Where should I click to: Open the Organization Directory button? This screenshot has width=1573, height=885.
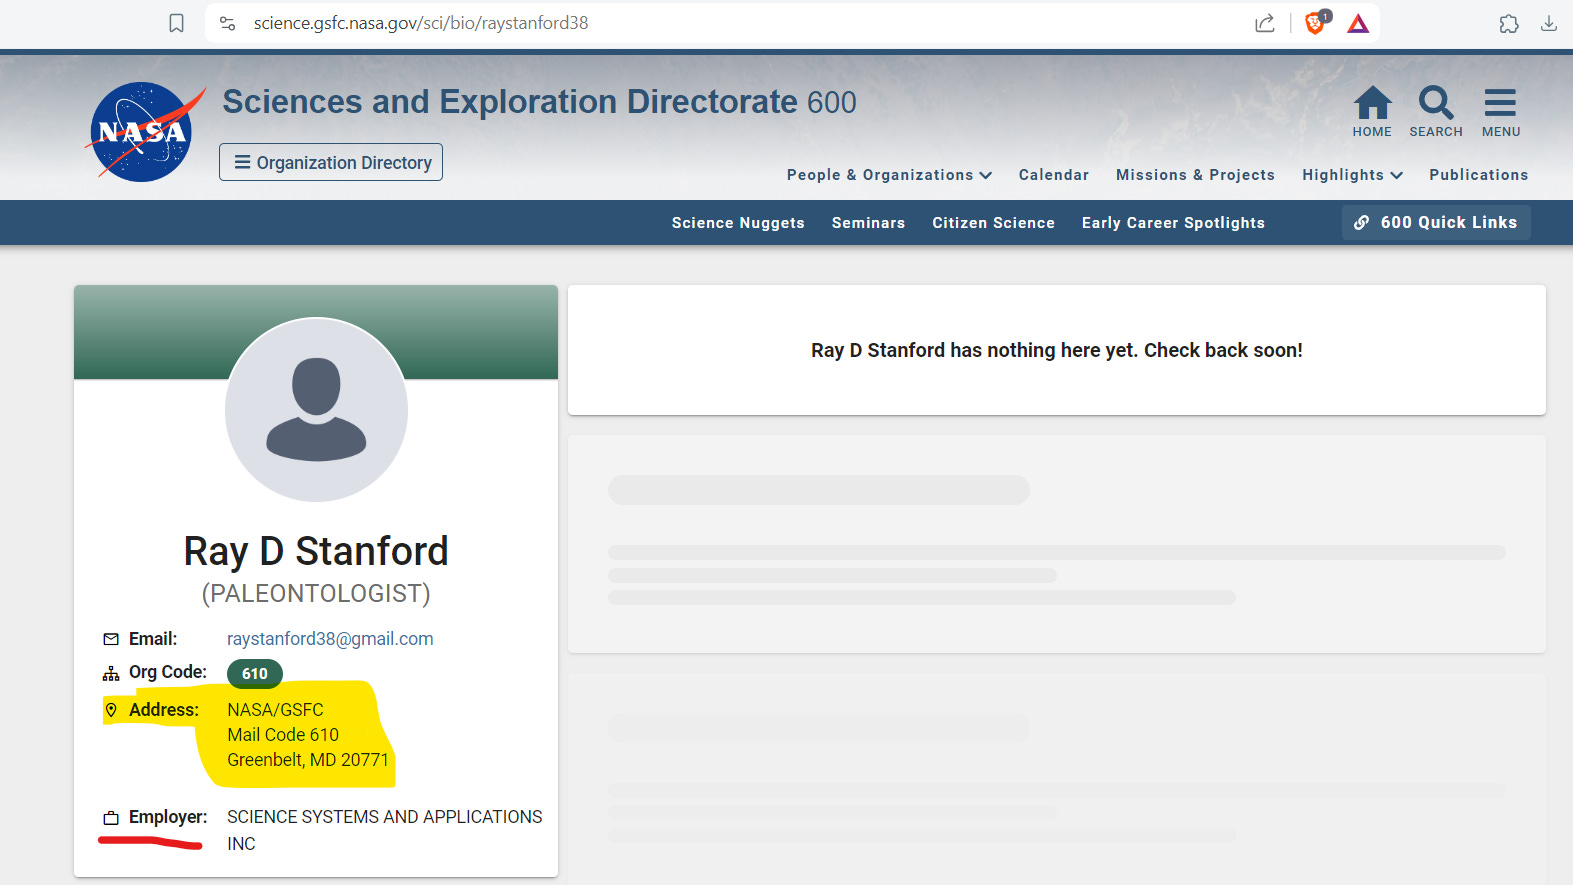(x=331, y=162)
